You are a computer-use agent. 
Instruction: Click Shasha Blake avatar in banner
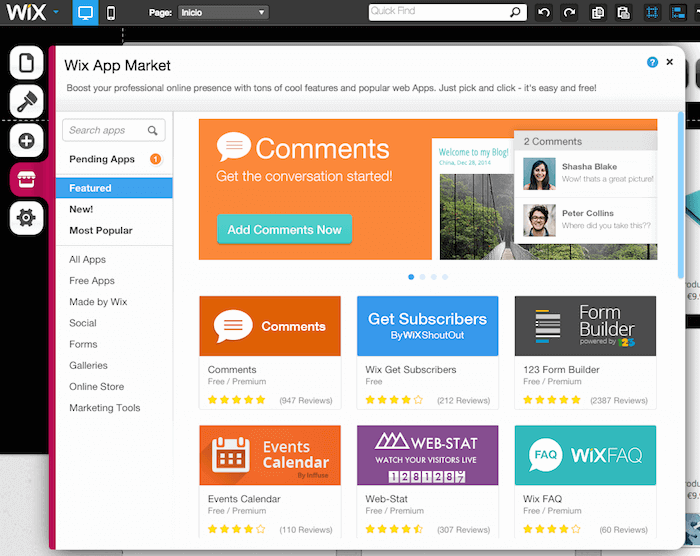pos(539,174)
